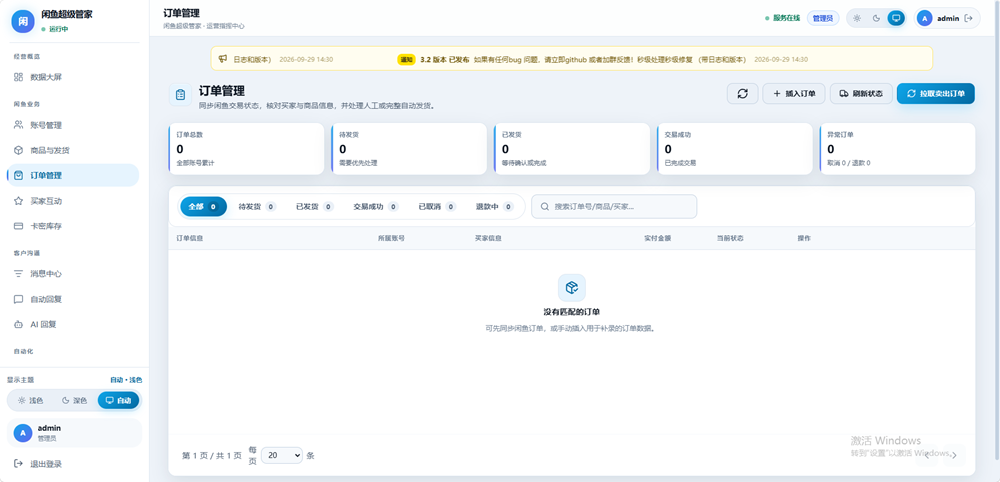This screenshot has height=482, width=1000.
Task: Click the blue 拉取卖出订单 button
Action: point(936,93)
